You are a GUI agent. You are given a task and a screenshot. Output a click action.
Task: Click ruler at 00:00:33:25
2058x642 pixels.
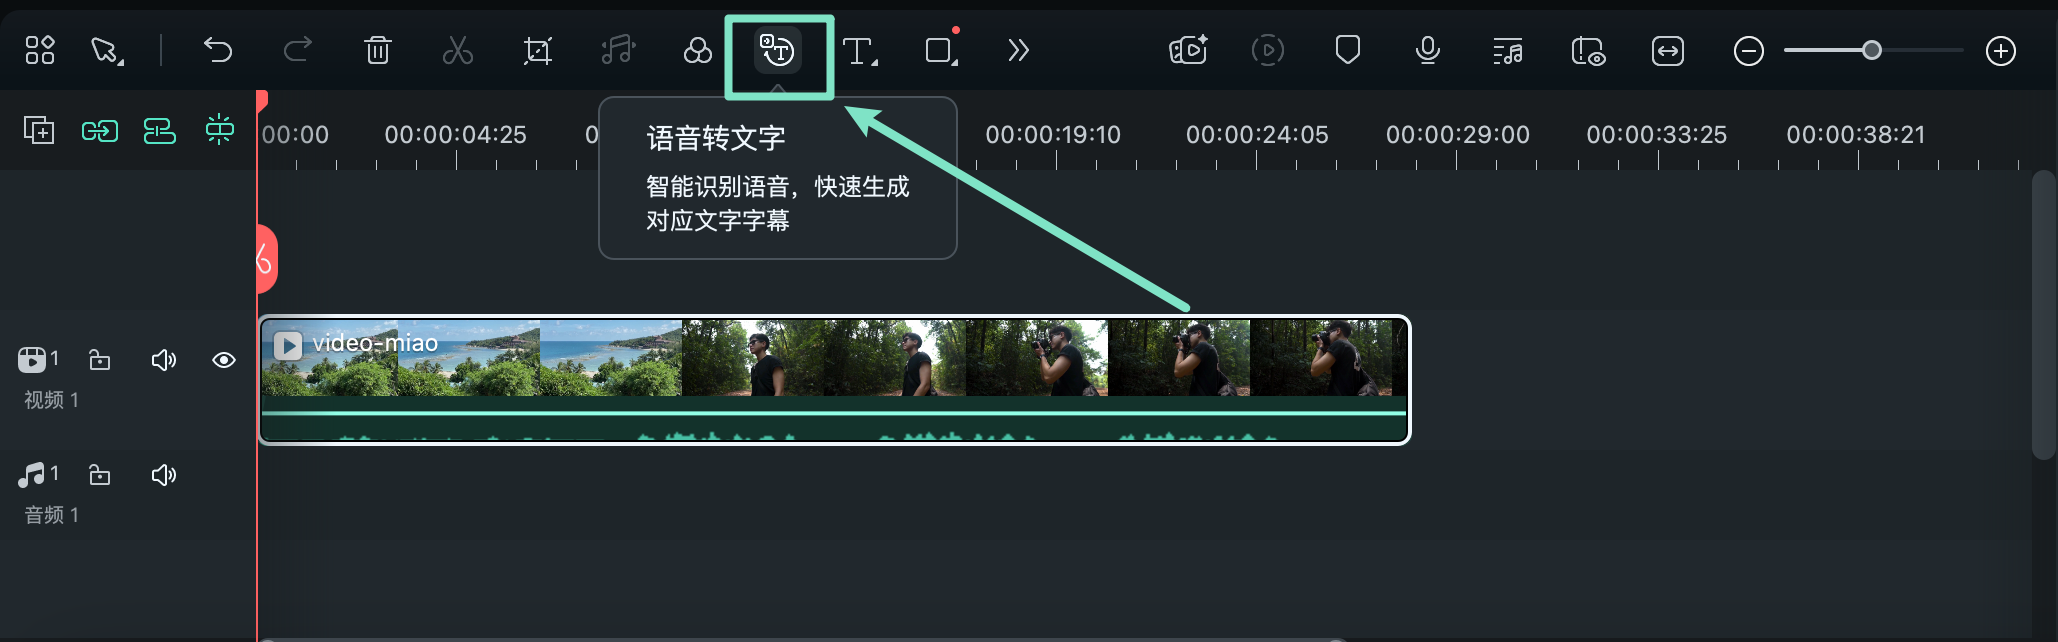pyautogui.click(x=1657, y=134)
